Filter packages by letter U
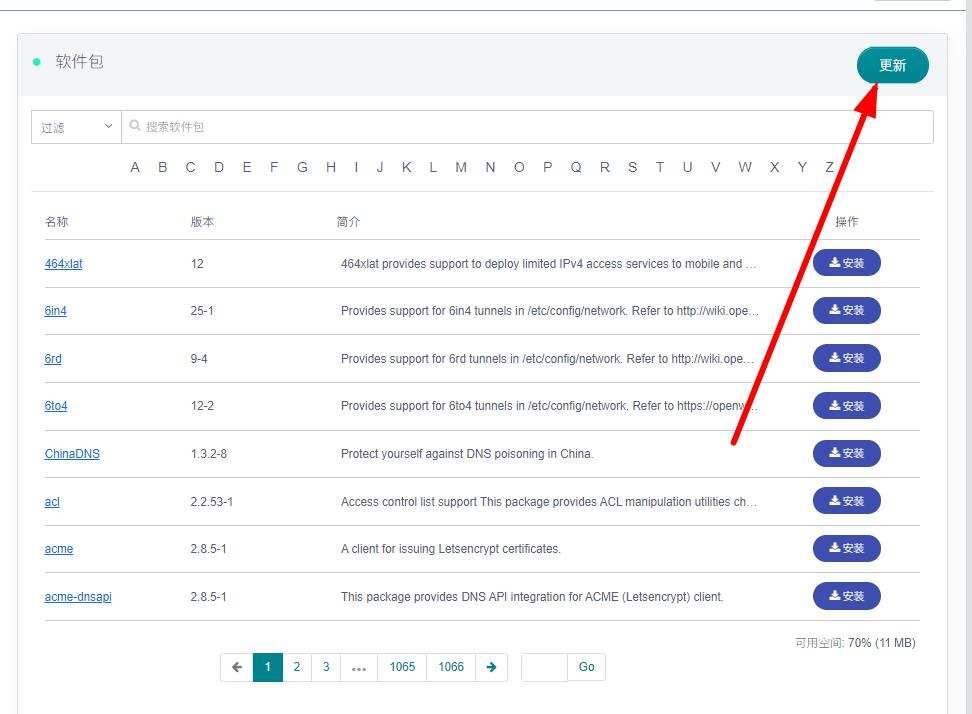The width and height of the screenshot is (972, 714). 687,167
